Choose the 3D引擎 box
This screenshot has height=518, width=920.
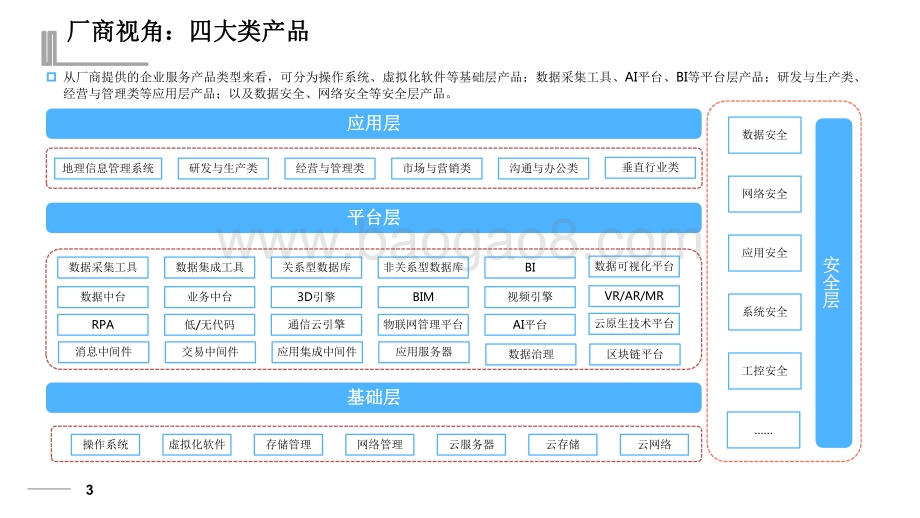[x=316, y=297]
